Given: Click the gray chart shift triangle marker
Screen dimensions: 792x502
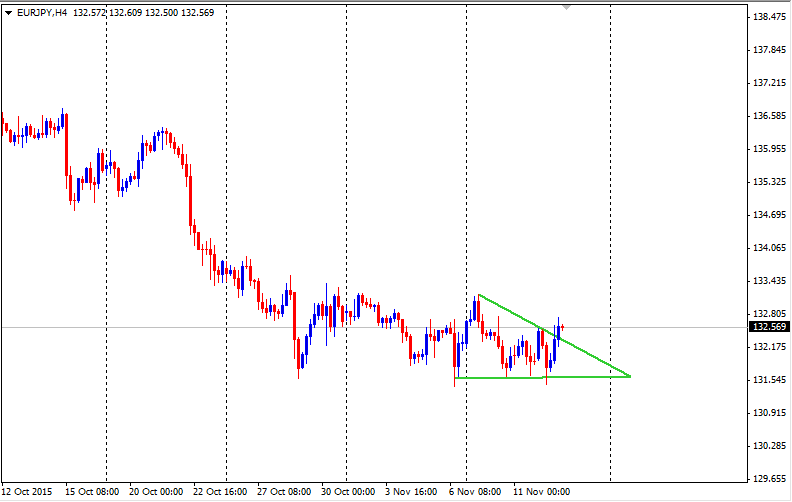Looking at the screenshot, I should pos(566,8).
